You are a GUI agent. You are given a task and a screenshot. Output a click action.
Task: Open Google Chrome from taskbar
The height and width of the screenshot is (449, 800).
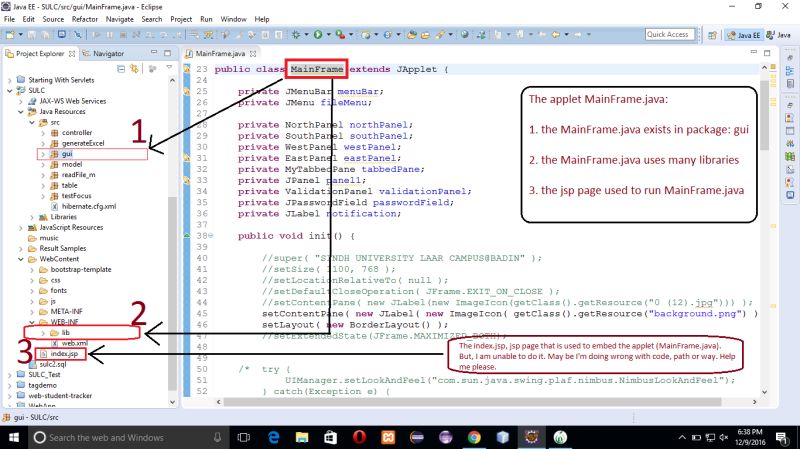[x=474, y=437]
